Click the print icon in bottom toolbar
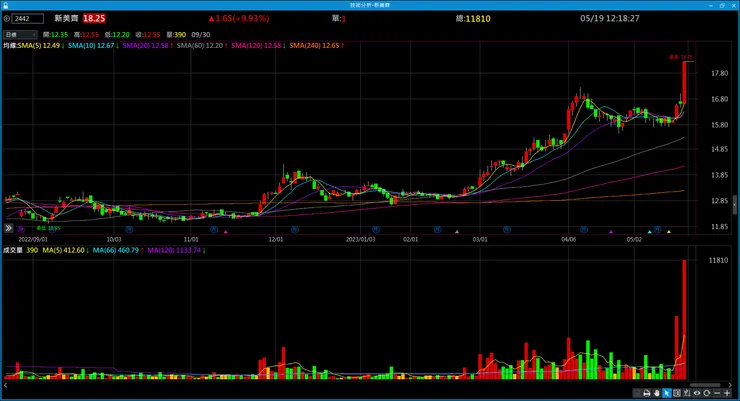This screenshot has height=401, width=740. pyautogui.click(x=647, y=393)
